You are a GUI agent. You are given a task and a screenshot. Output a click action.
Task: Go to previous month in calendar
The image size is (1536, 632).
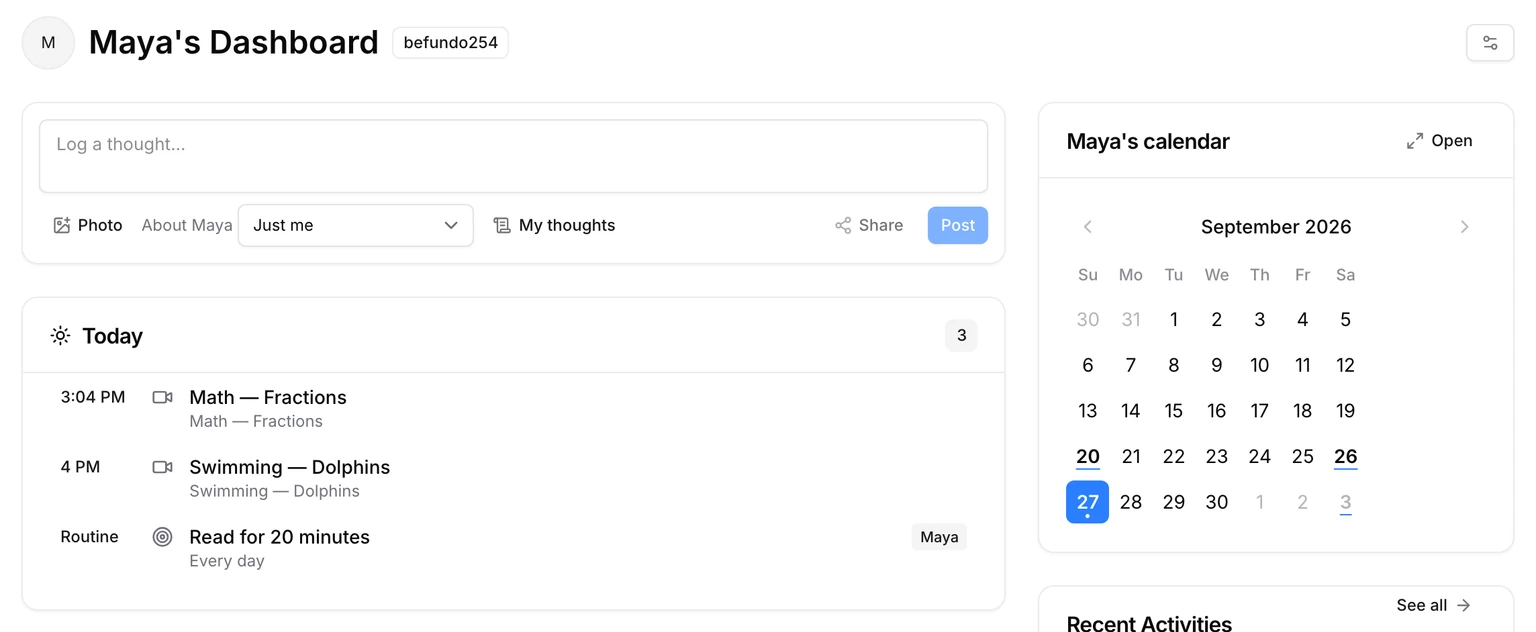[1088, 227]
